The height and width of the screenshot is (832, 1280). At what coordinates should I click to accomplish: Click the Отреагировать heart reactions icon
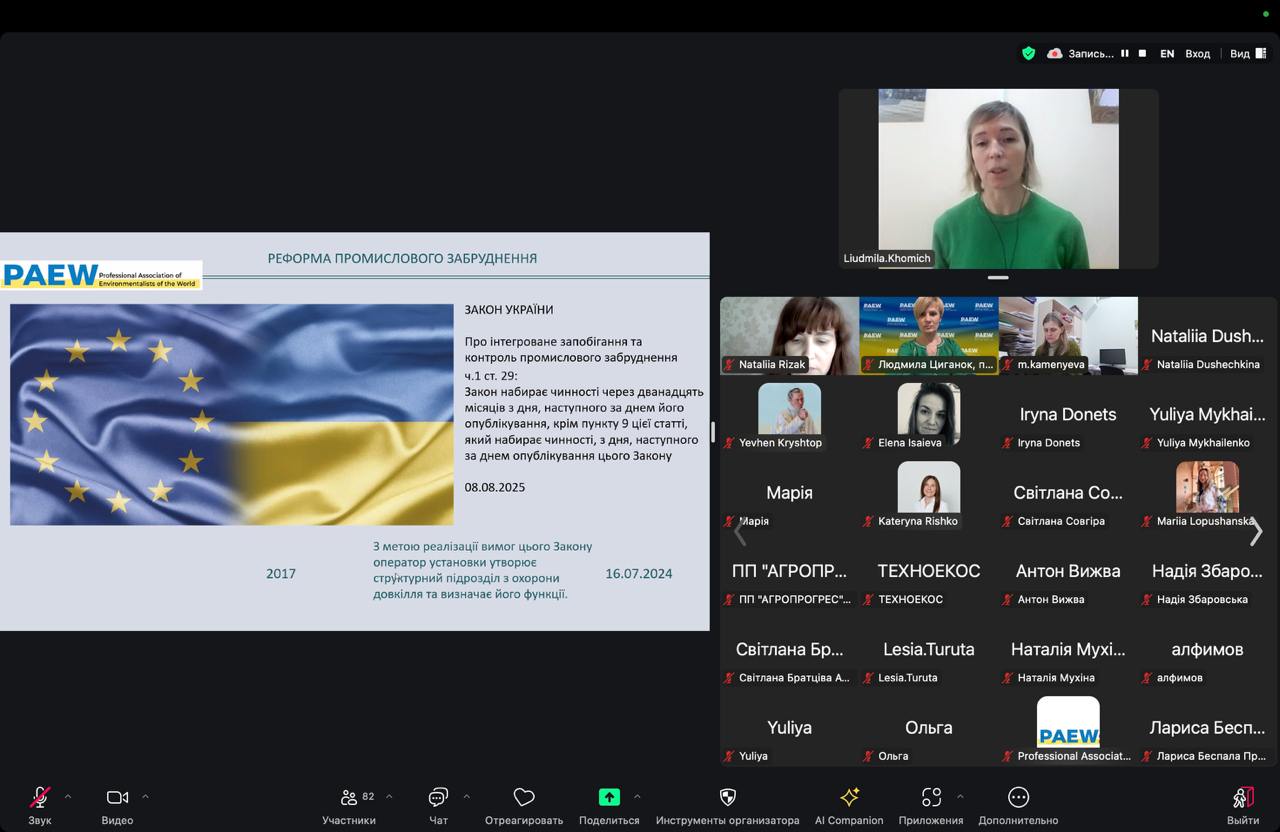coord(524,798)
